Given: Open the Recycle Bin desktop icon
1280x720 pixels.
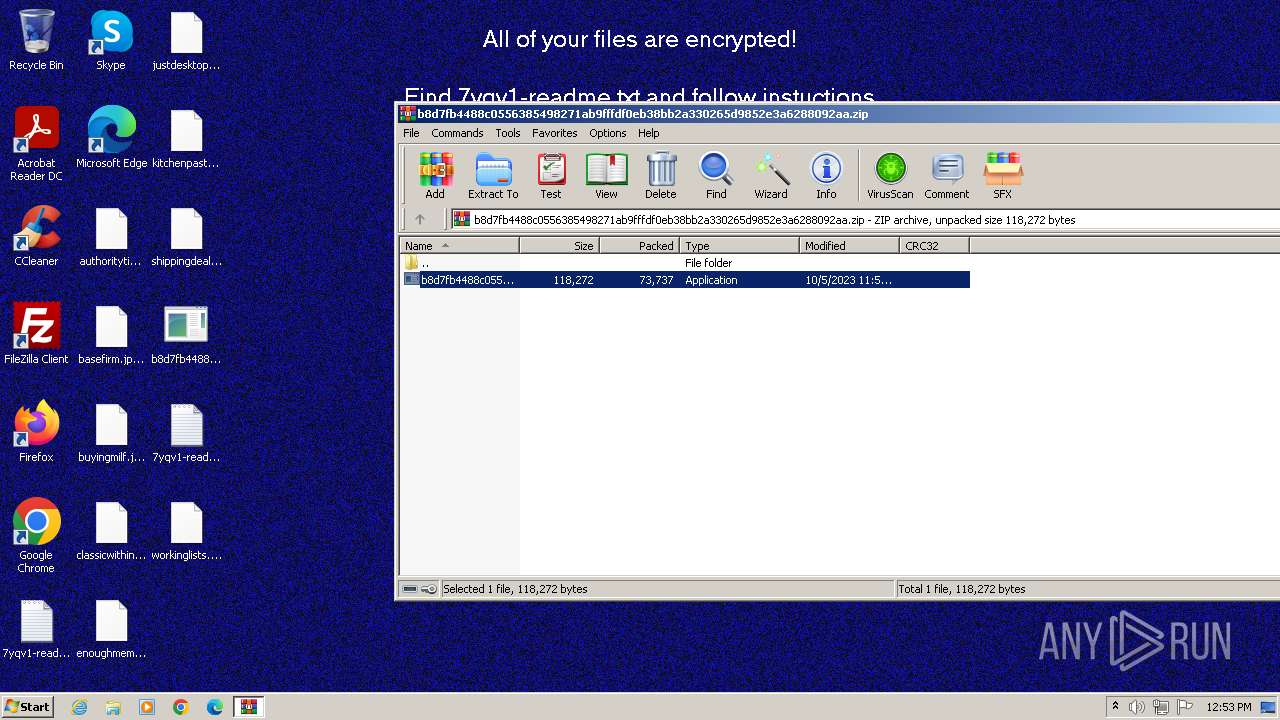Looking at the screenshot, I should coord(36,41).
